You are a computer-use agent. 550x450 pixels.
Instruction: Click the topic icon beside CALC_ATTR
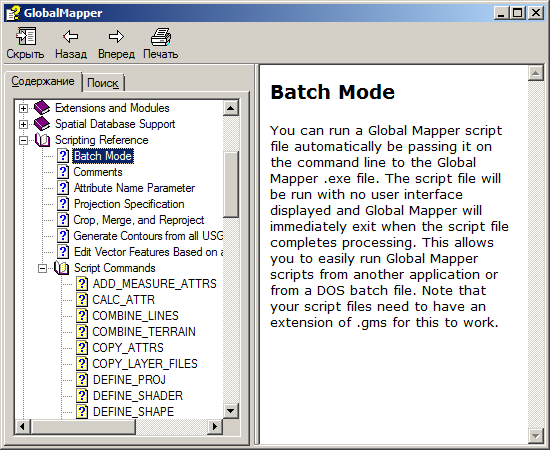tap(82, 300)
